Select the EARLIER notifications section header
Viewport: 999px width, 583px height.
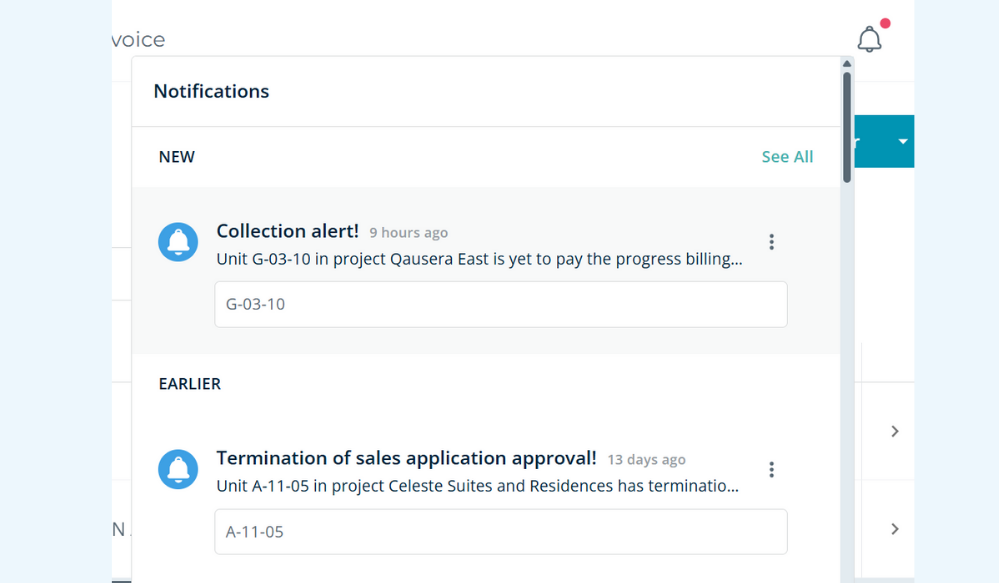click(189, 383)
